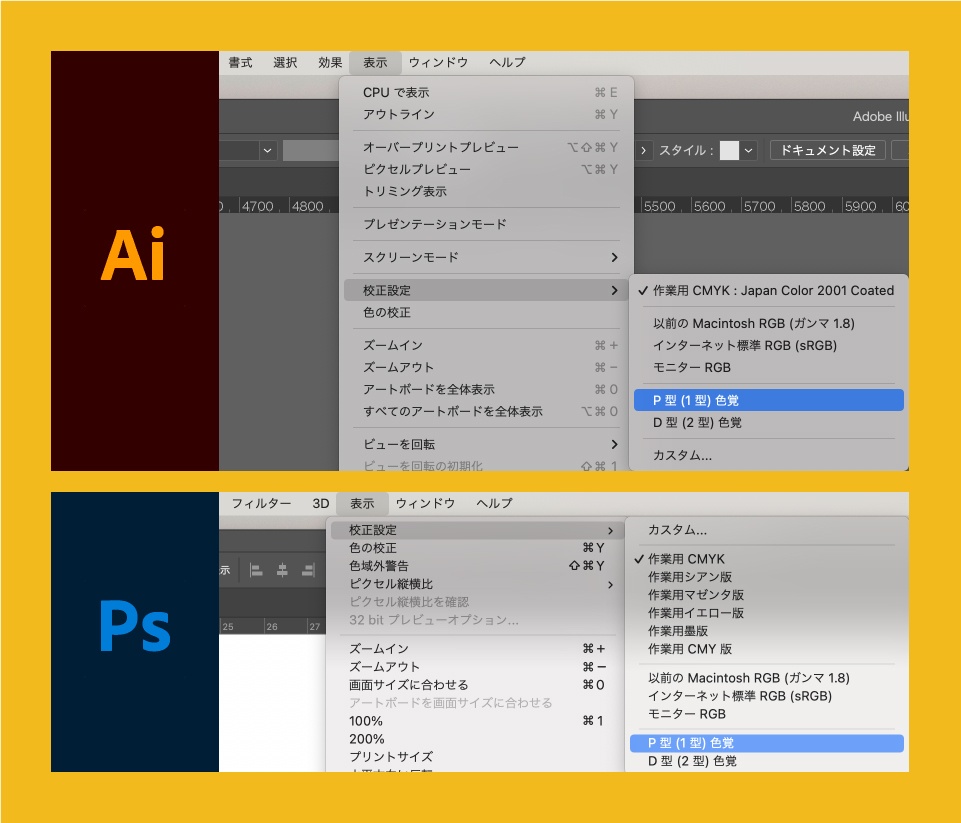Select 作業用シアン版 proof option
This screenshot has width=961, height=823.
pos(767,577)
